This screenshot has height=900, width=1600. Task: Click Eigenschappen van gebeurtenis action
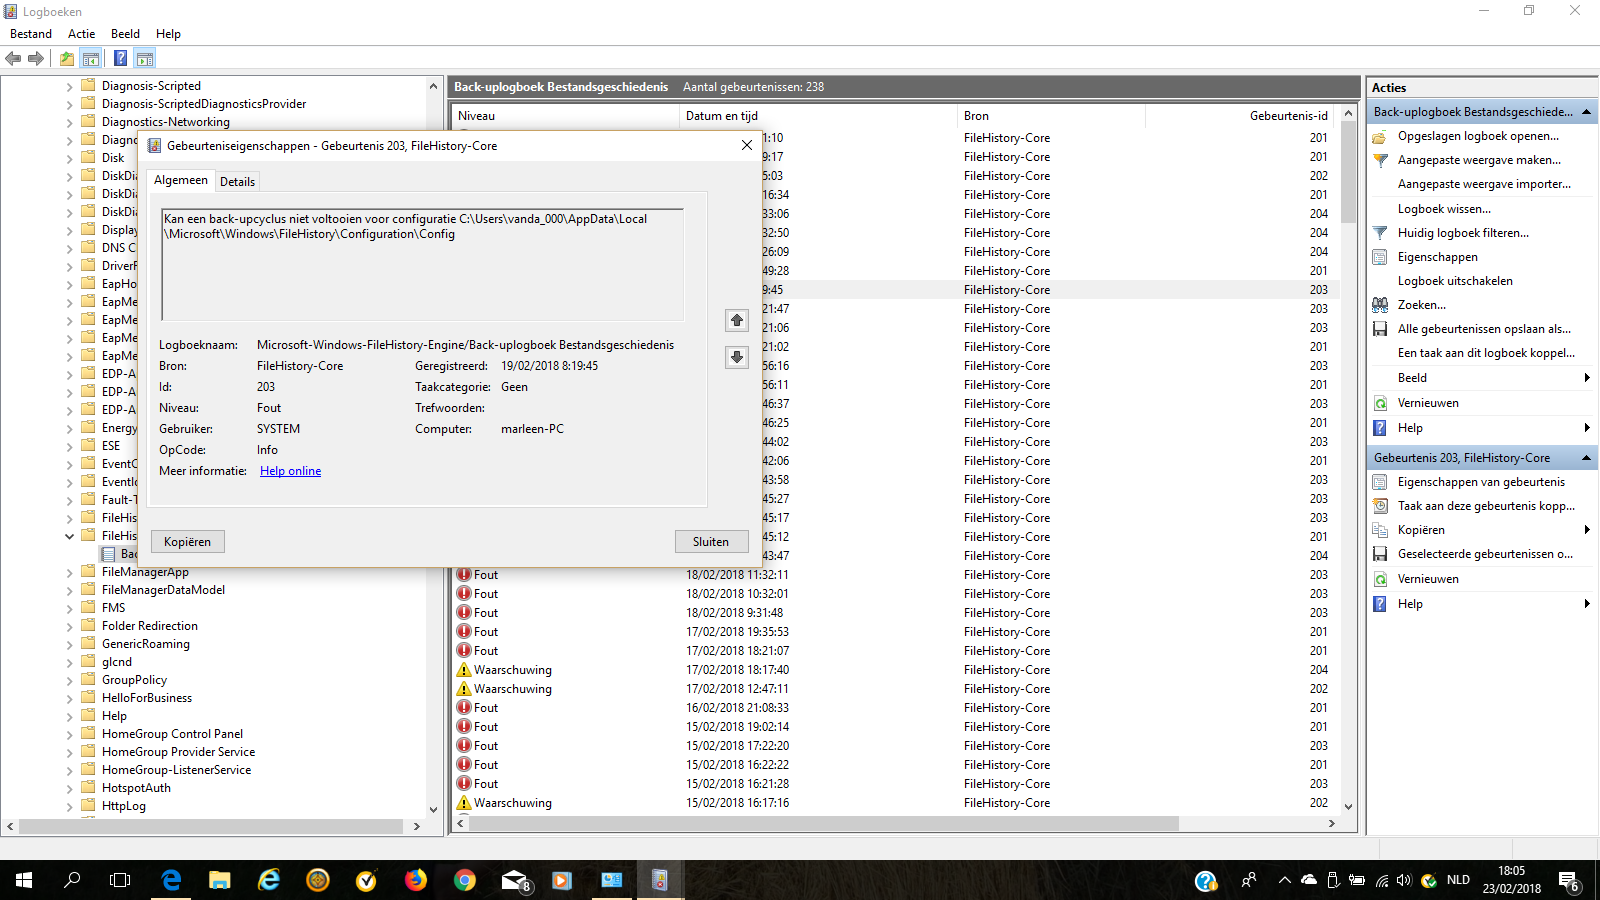click(1480, 482)
